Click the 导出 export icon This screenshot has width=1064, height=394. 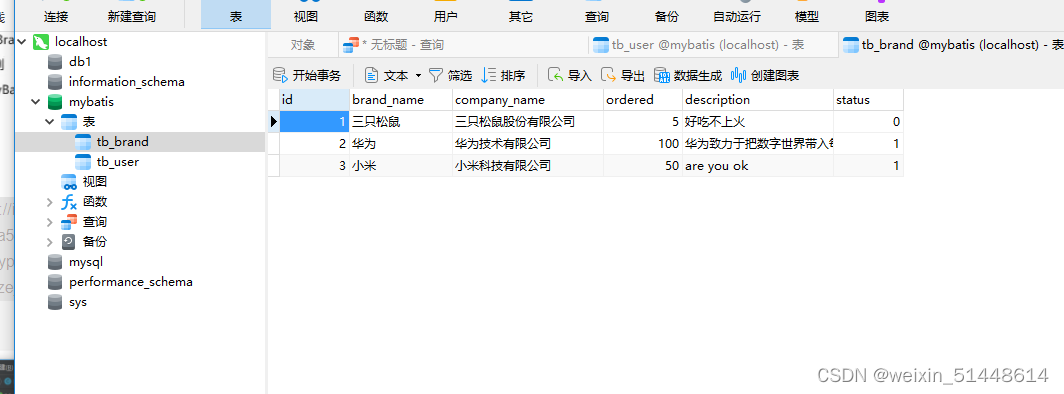(609, 75)
